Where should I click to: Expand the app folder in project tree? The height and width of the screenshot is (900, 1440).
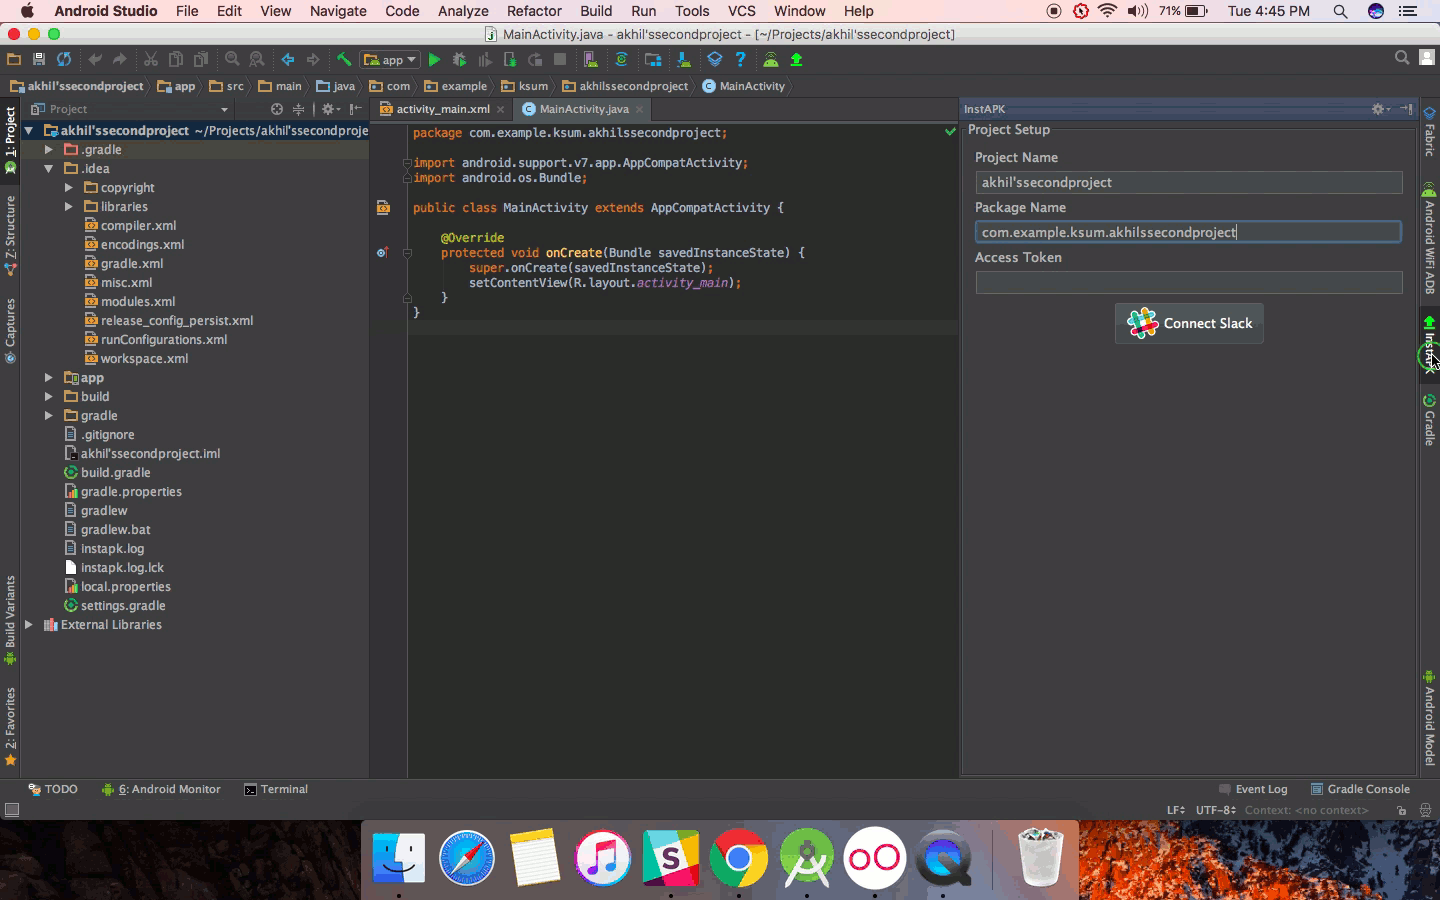click(x=48, y=378)
